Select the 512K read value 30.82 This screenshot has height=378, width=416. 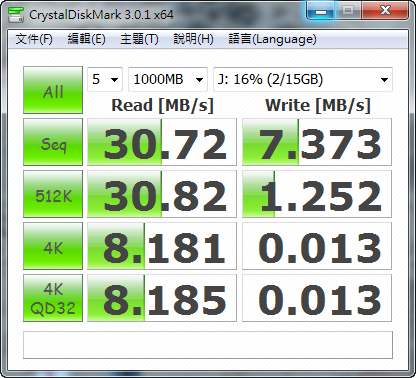[162, 194]
